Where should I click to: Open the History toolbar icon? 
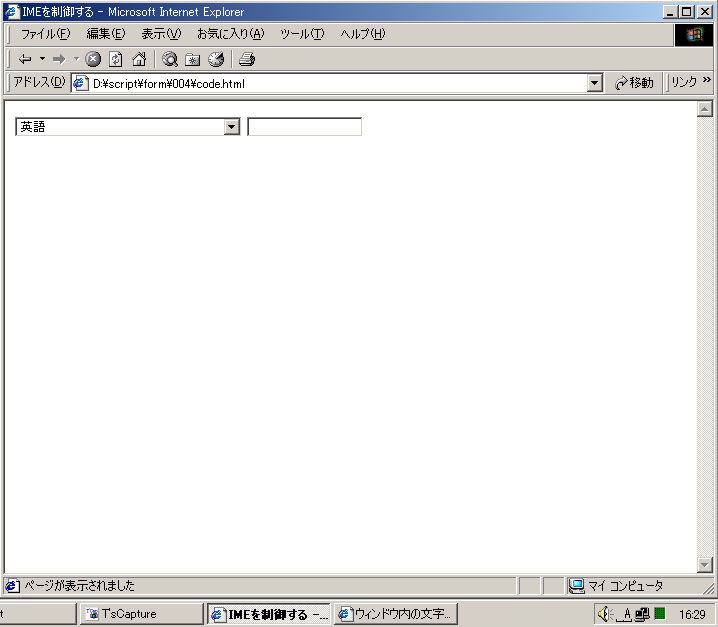(216, 59)
